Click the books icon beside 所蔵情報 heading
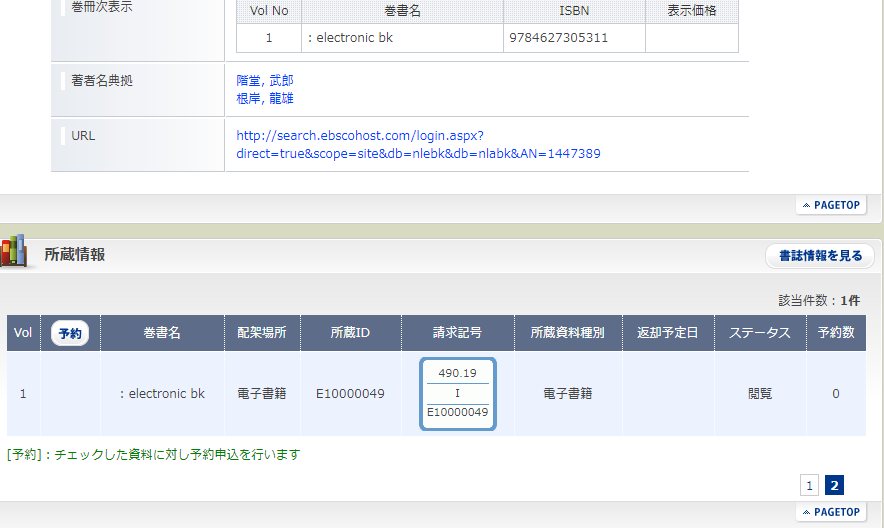Image resolution: width=884 pixels, height=528 pixels. point(14,252)
